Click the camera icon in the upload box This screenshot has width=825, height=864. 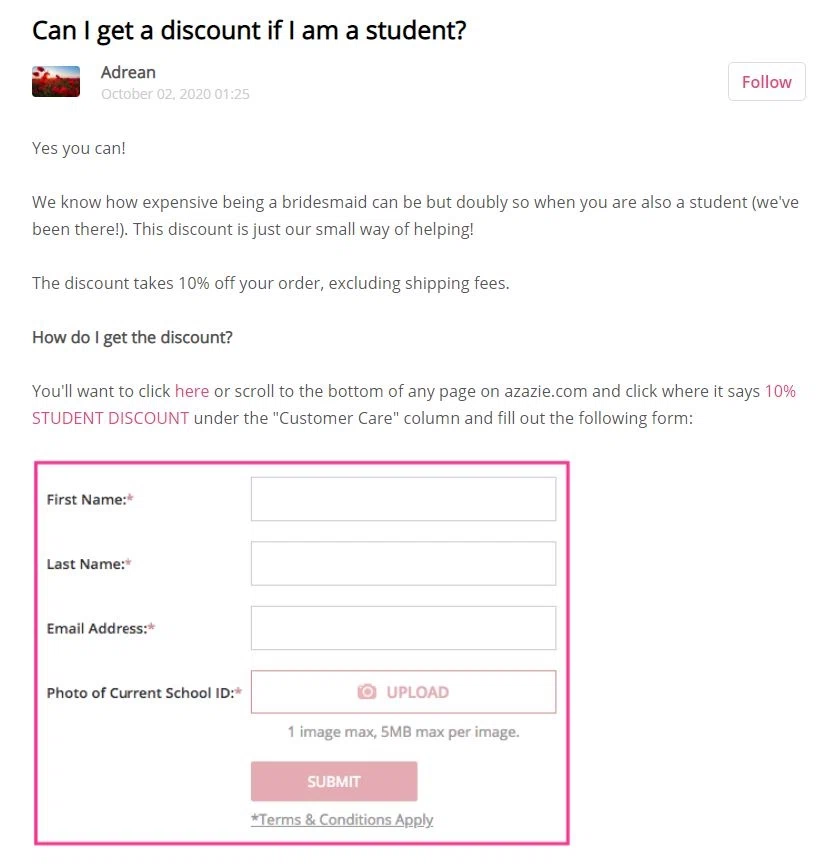tap(367, 692)
